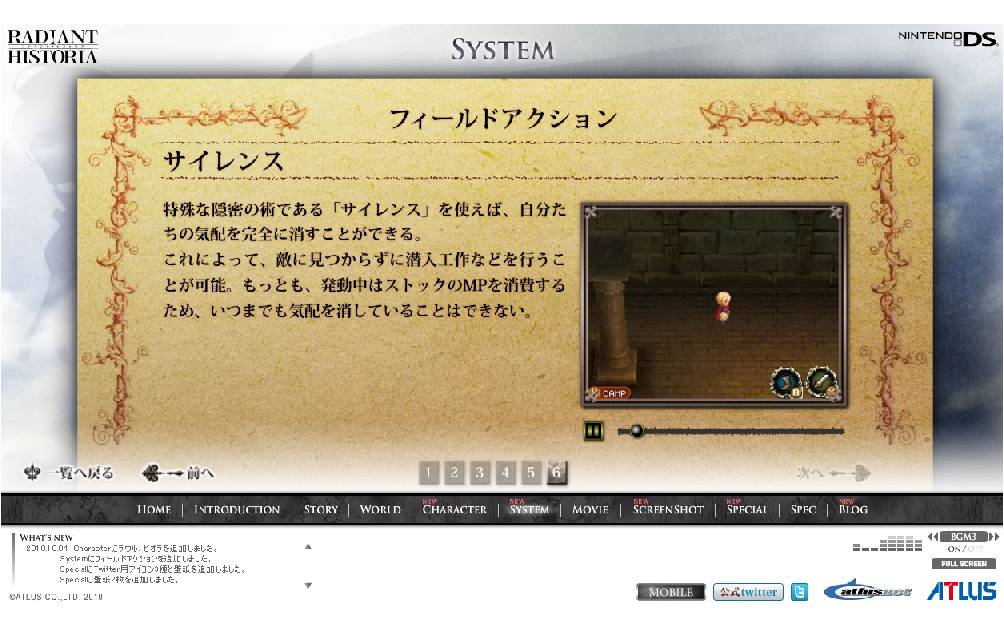Open the Introduction menu item
The image size is (1004, 635).
coord(237,510)
